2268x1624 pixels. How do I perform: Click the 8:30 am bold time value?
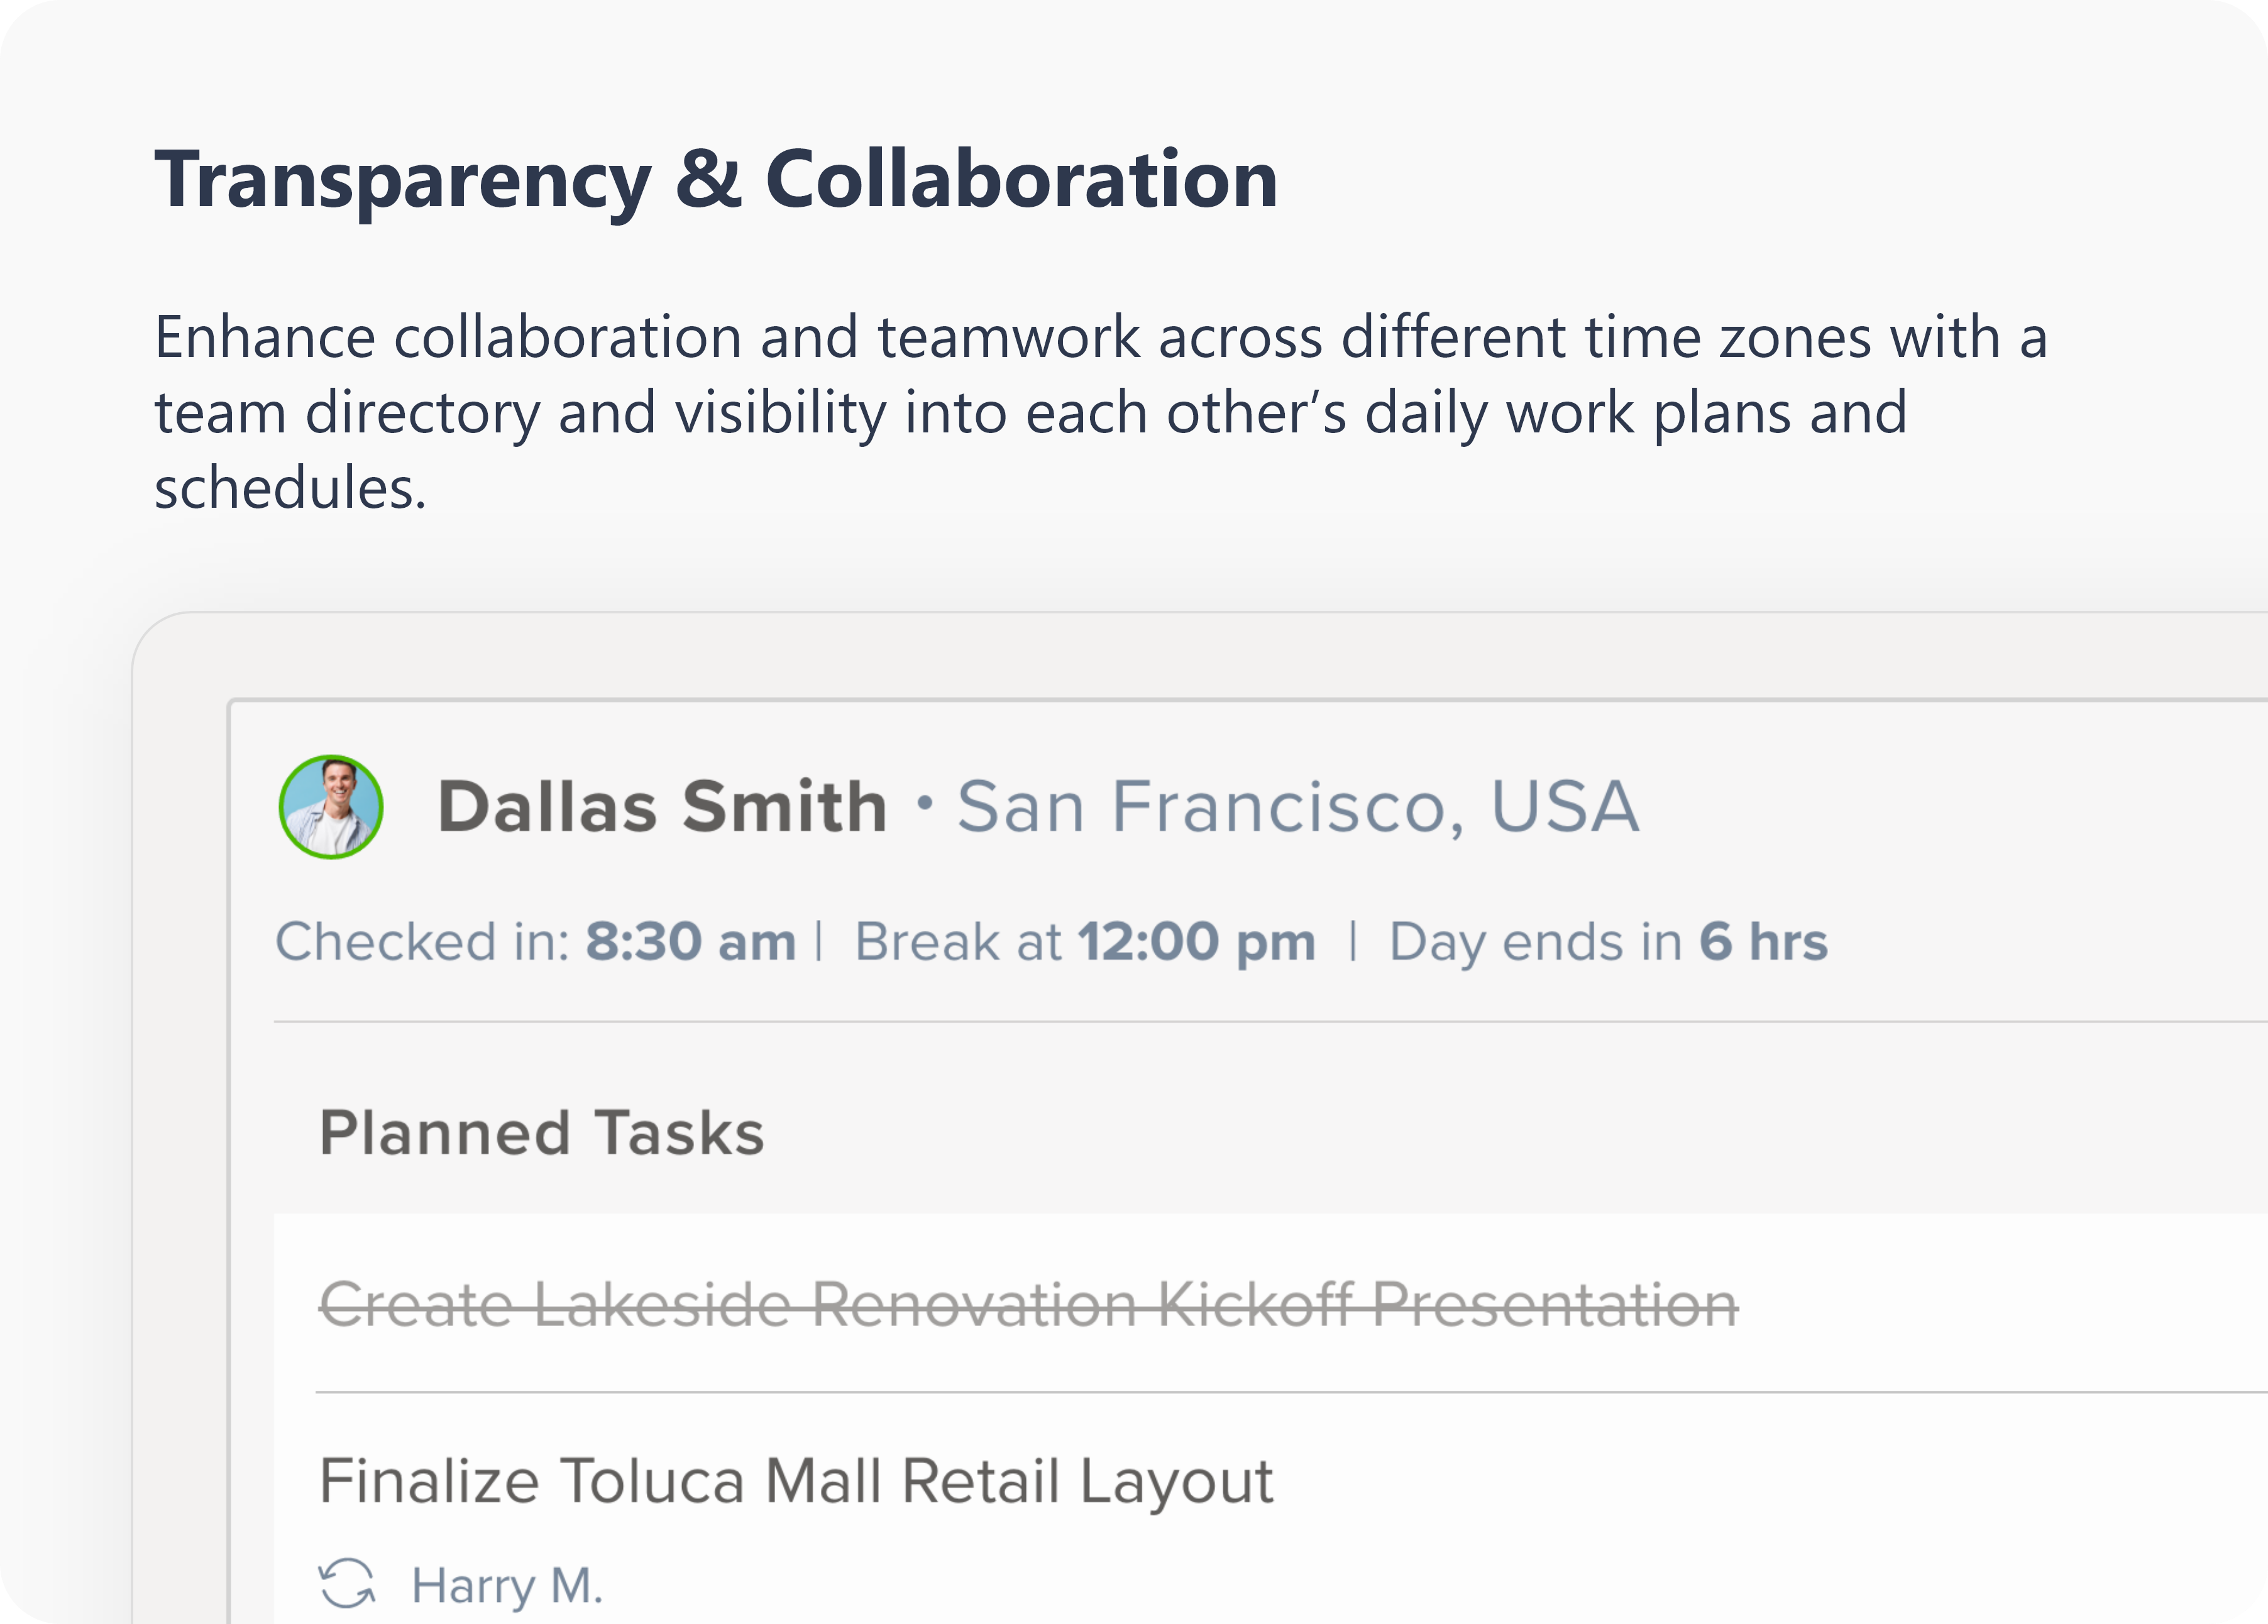click(x=691, y=942)
